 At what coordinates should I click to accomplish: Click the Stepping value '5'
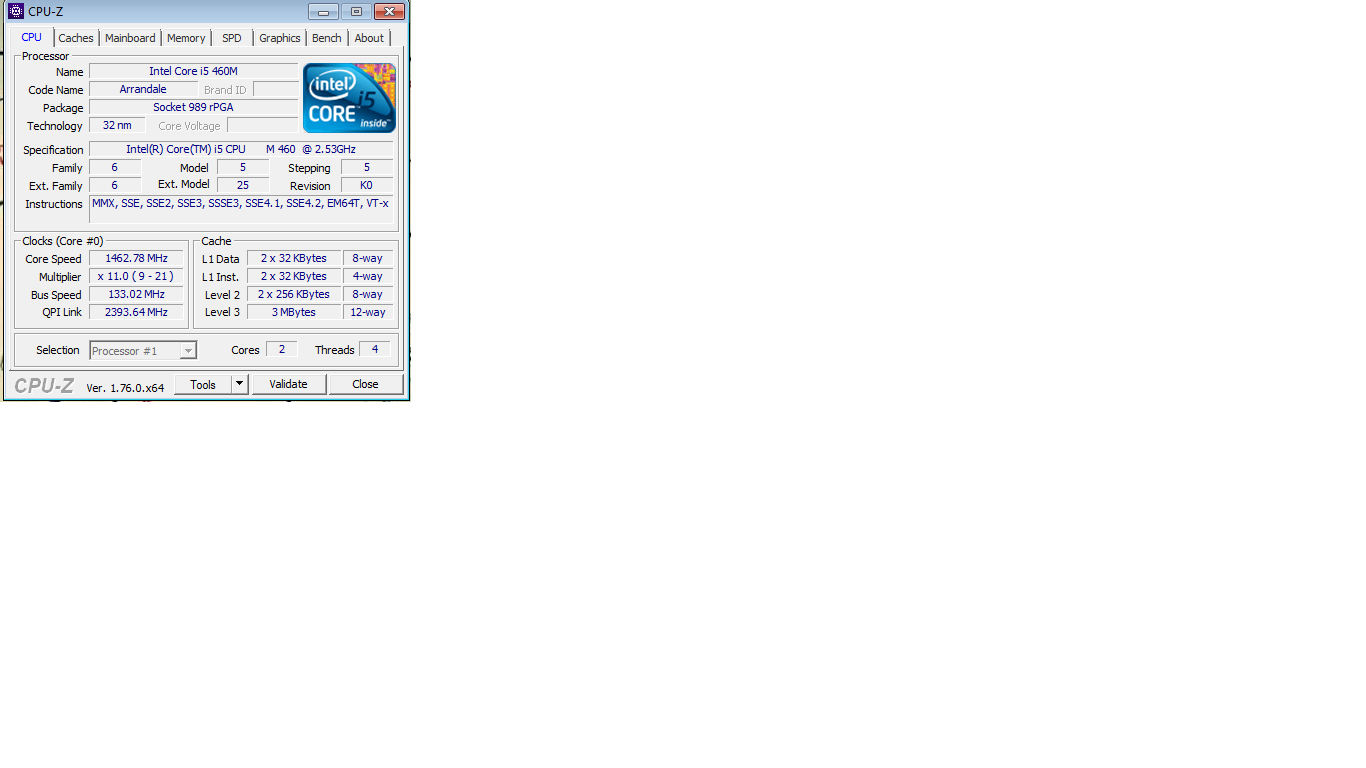[367, 167]
